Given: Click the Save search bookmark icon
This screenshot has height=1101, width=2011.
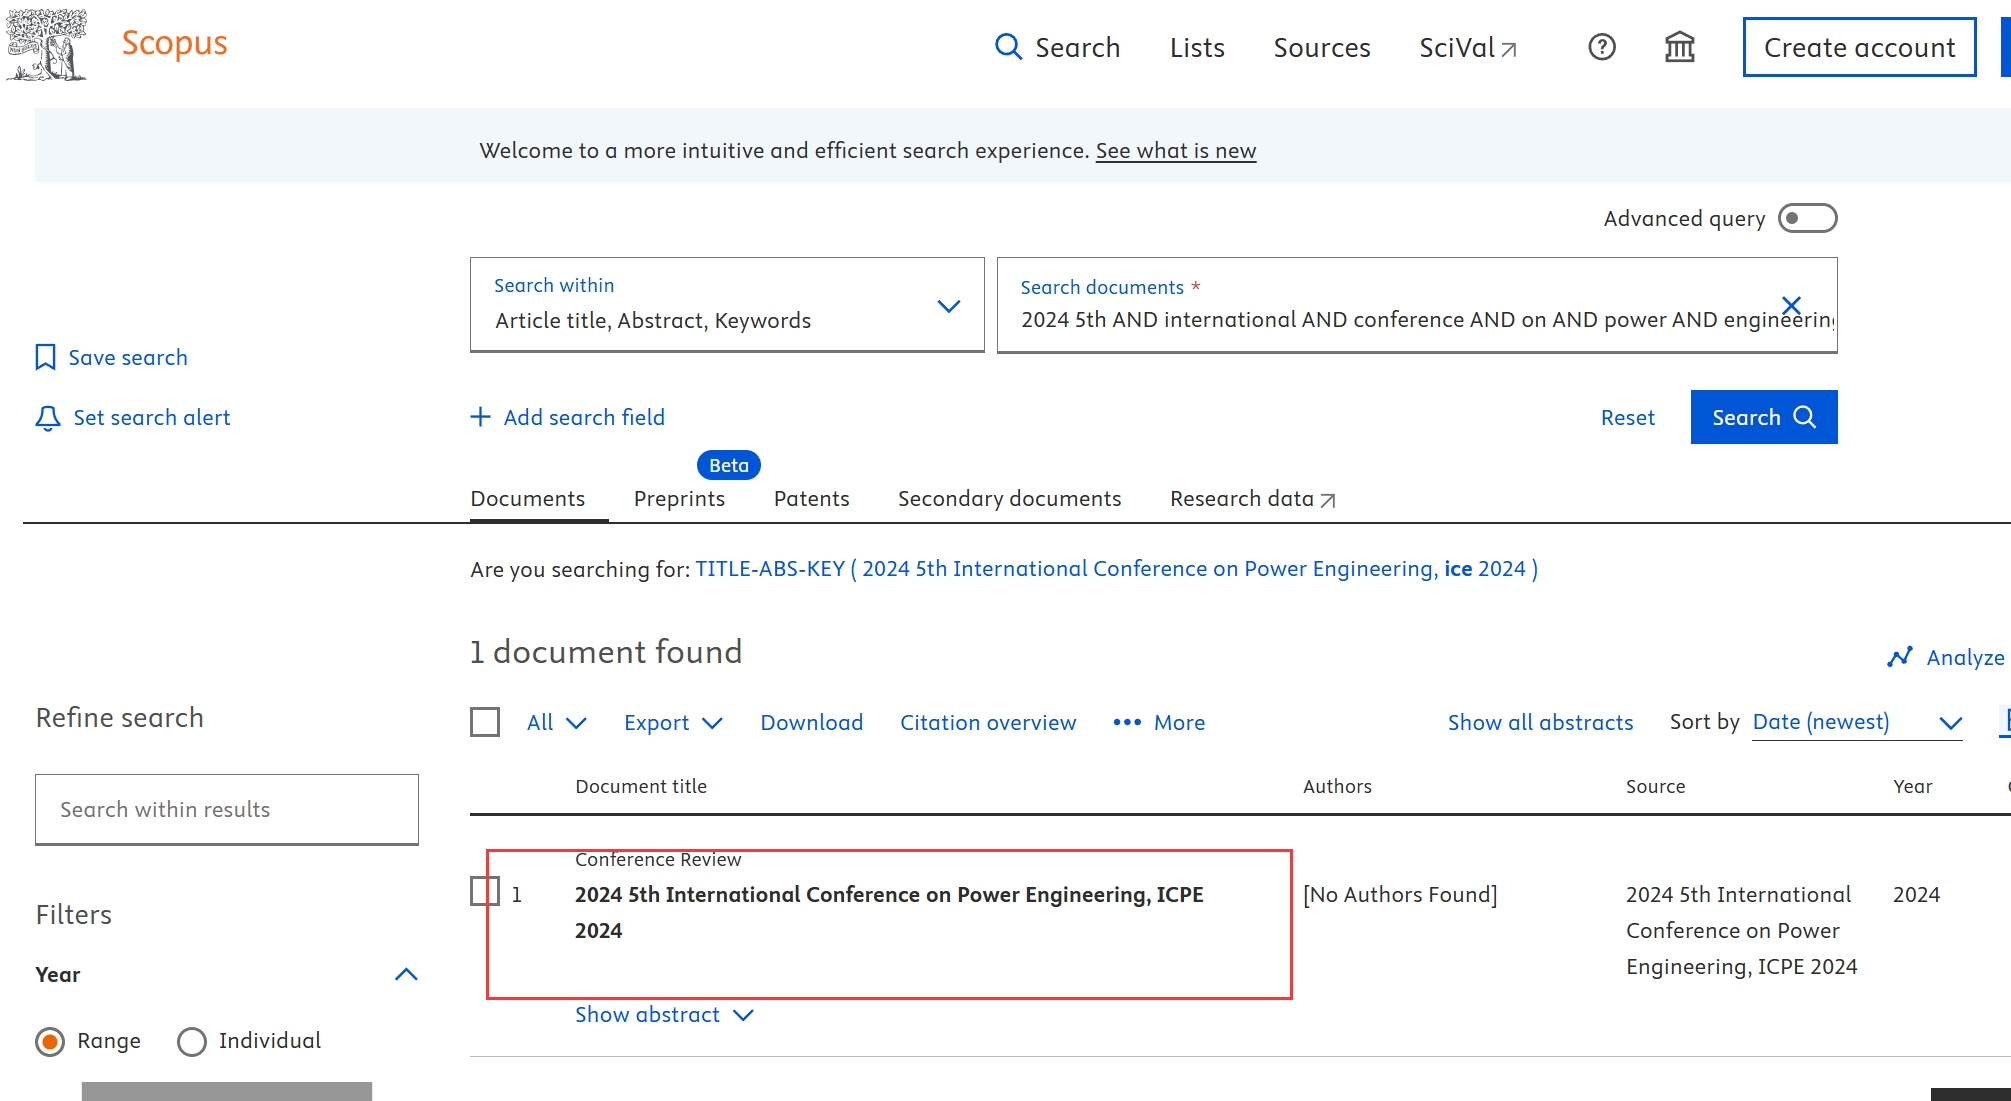Looking at the screenshot, I should (x=45, y=357).
